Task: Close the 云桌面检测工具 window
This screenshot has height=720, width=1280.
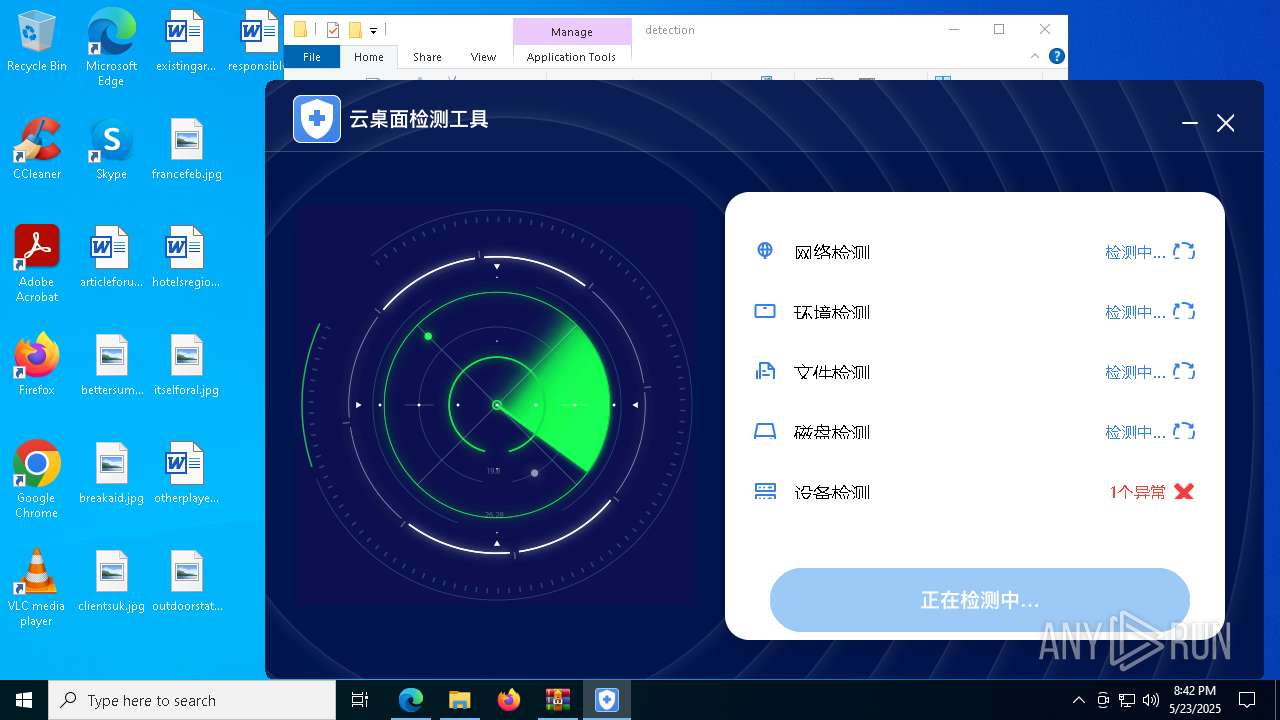Action: click(1225, 123)
